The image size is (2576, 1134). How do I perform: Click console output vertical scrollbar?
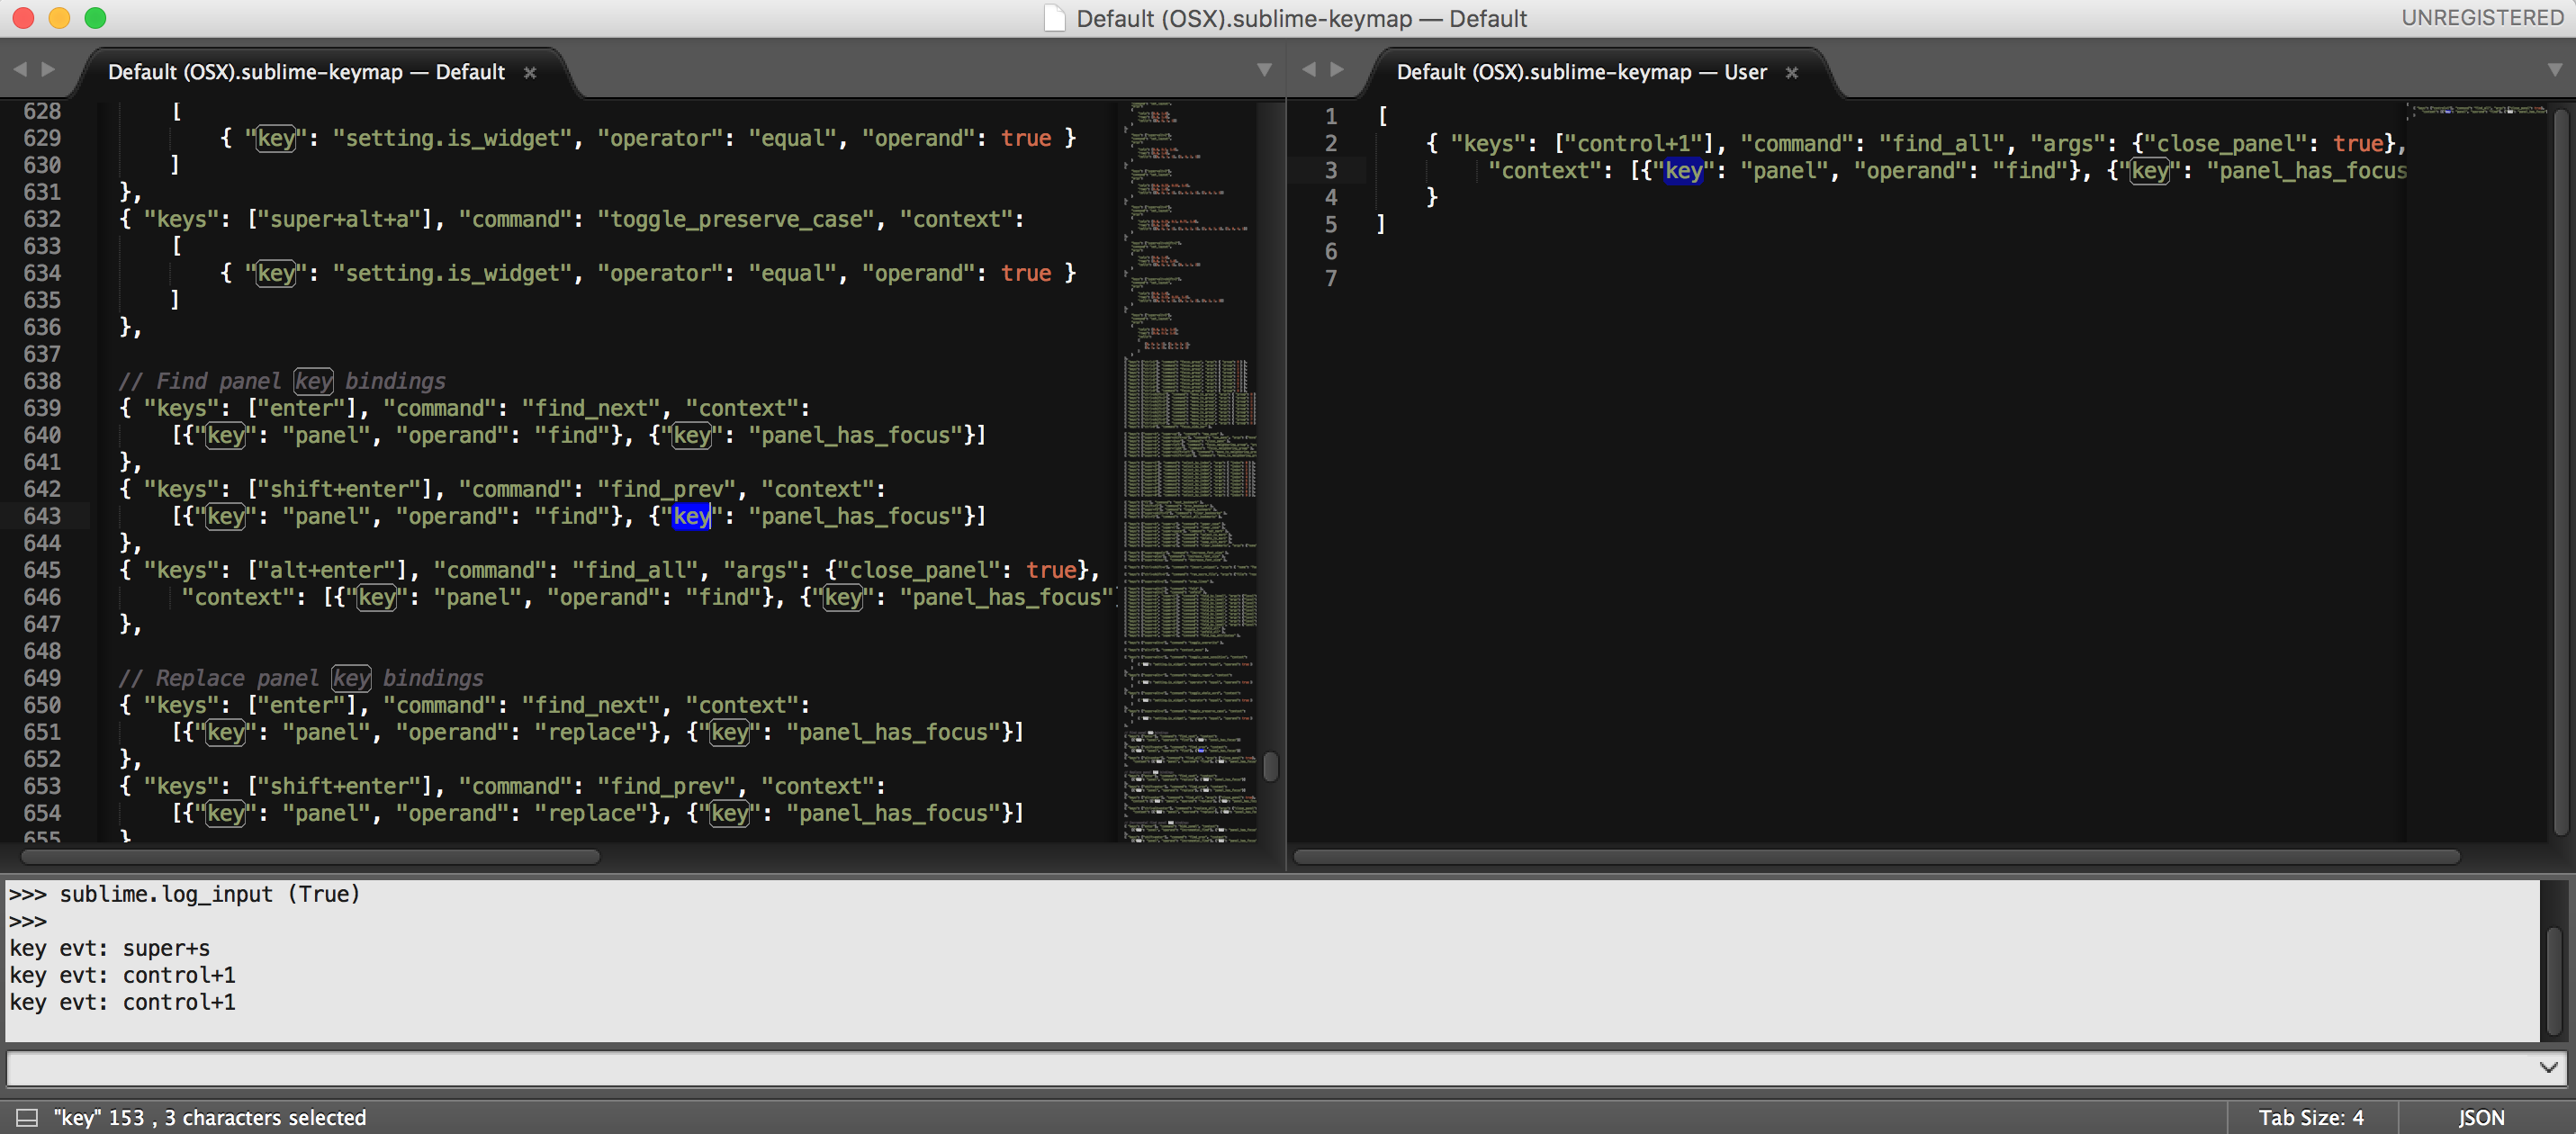point(2554,980)
